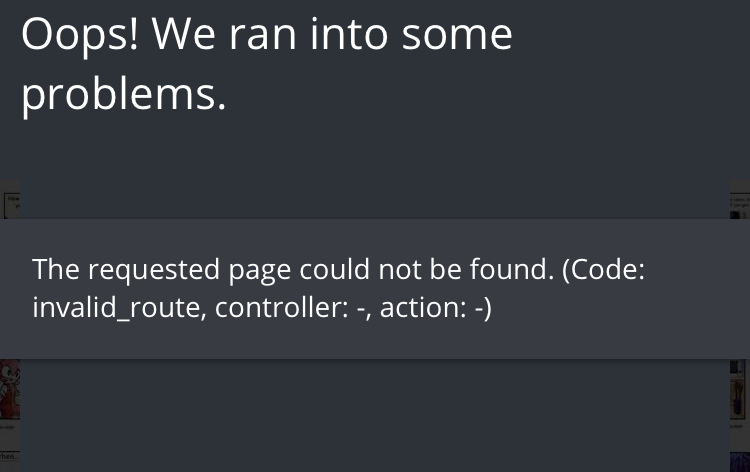Click the "Oops! We ran into some problems." heading

click(267, 65)
